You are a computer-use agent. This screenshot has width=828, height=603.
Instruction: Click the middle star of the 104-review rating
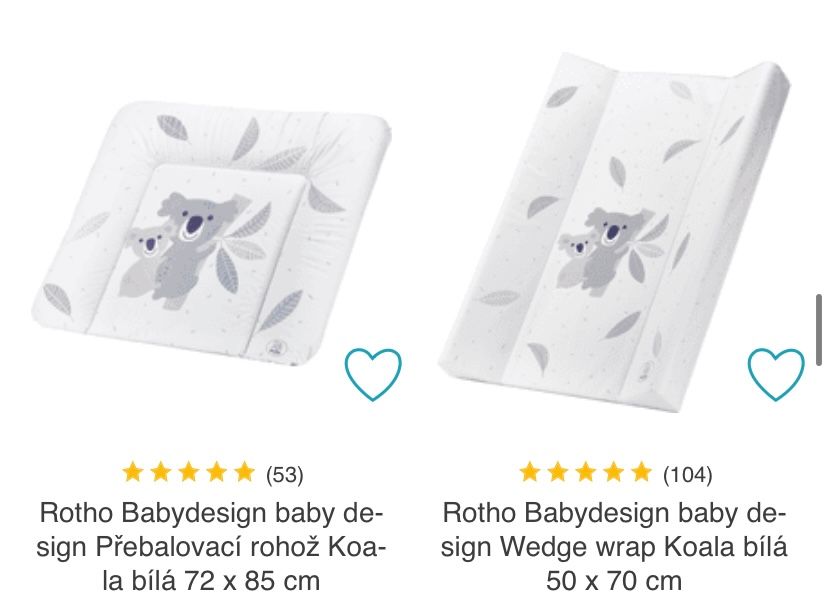(x=586, y=472)
